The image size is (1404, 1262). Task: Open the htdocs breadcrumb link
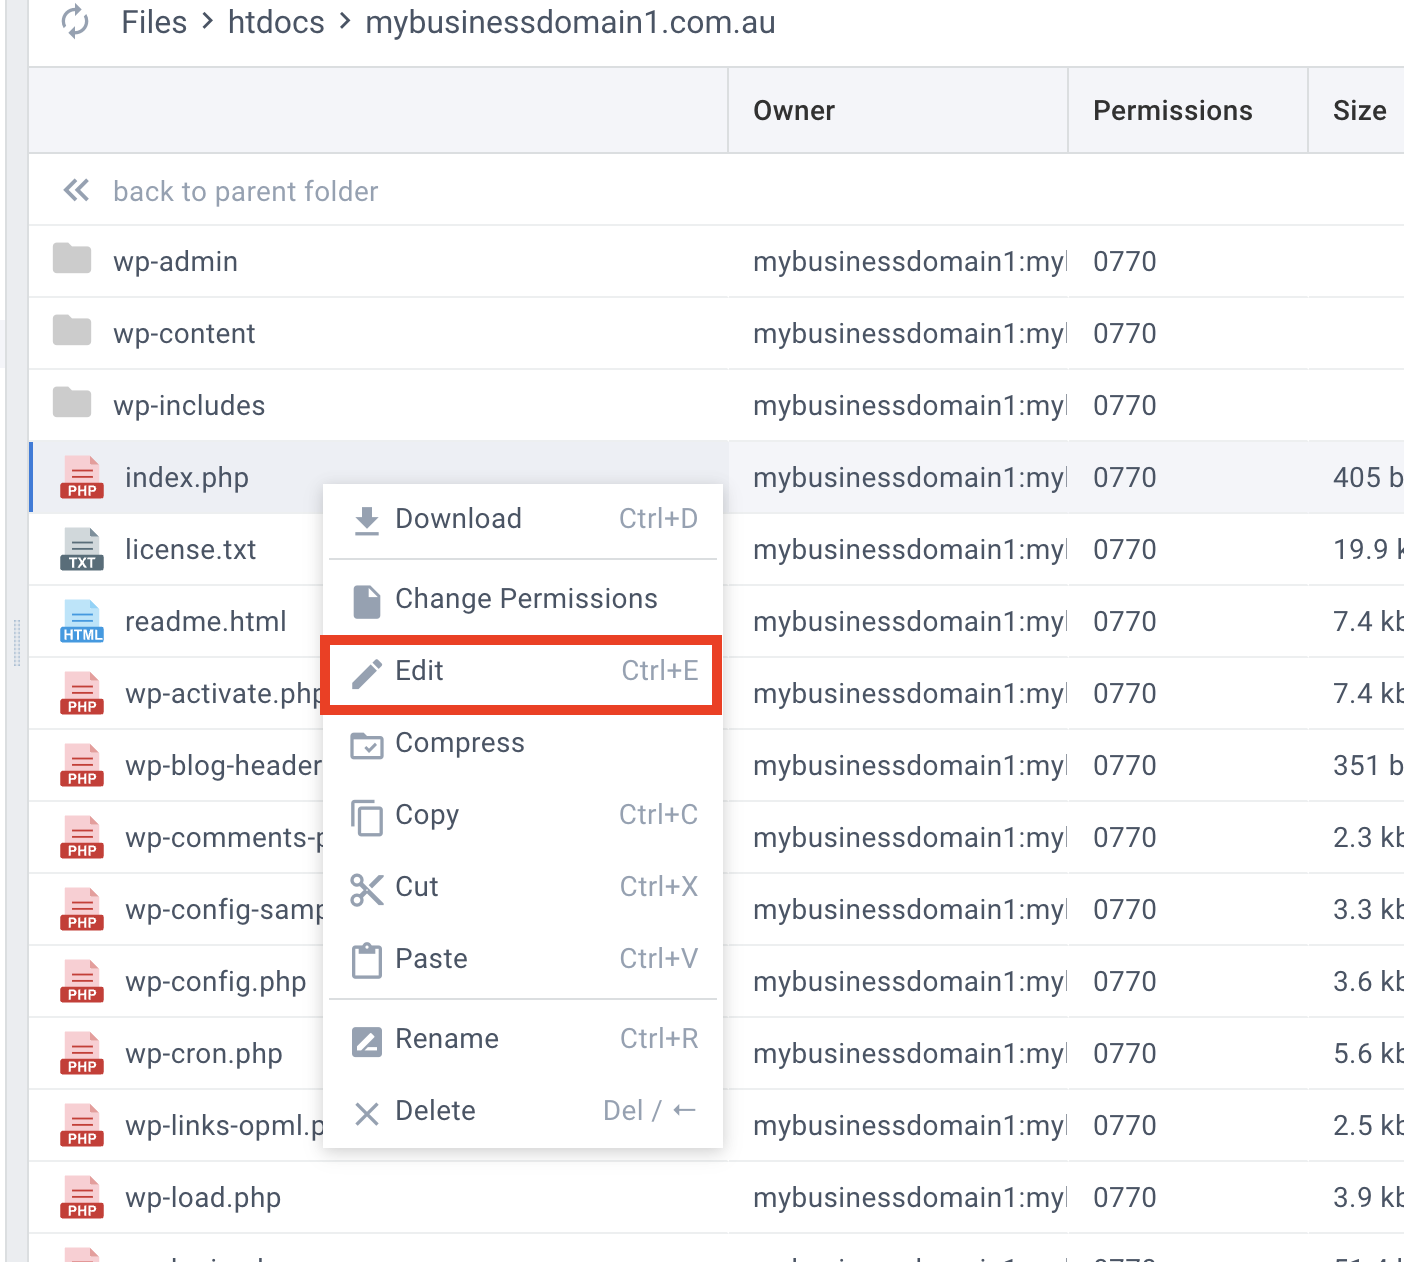pyautogui.click(x=276, y=22)
